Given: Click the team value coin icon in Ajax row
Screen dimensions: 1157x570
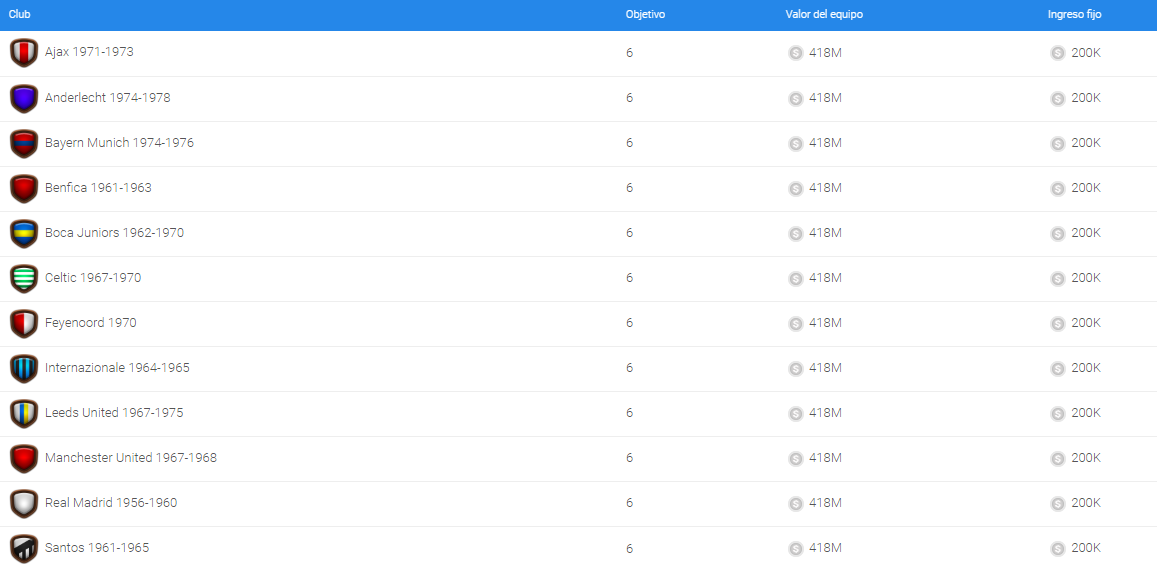Looking at the screenshot, I should pyautogui.click(x=795, y=53).
